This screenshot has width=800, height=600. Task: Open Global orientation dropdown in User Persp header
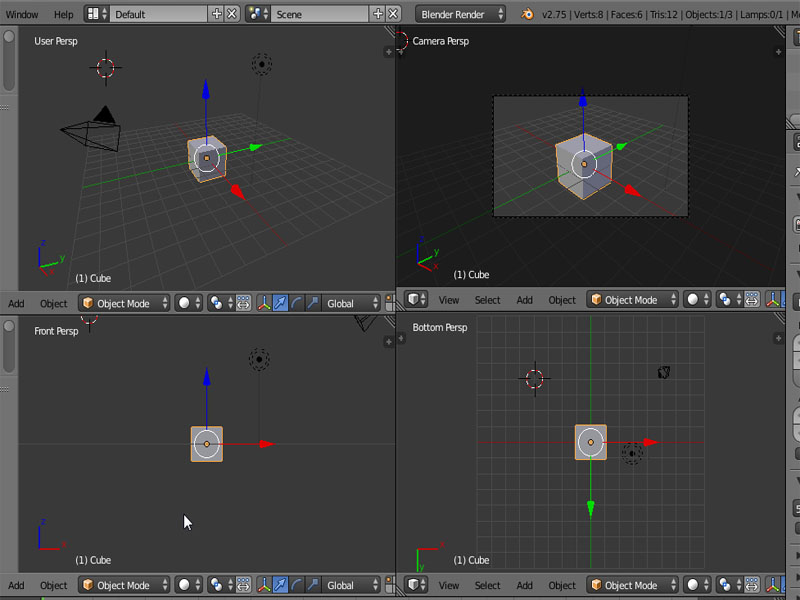(x=352, y=303)
